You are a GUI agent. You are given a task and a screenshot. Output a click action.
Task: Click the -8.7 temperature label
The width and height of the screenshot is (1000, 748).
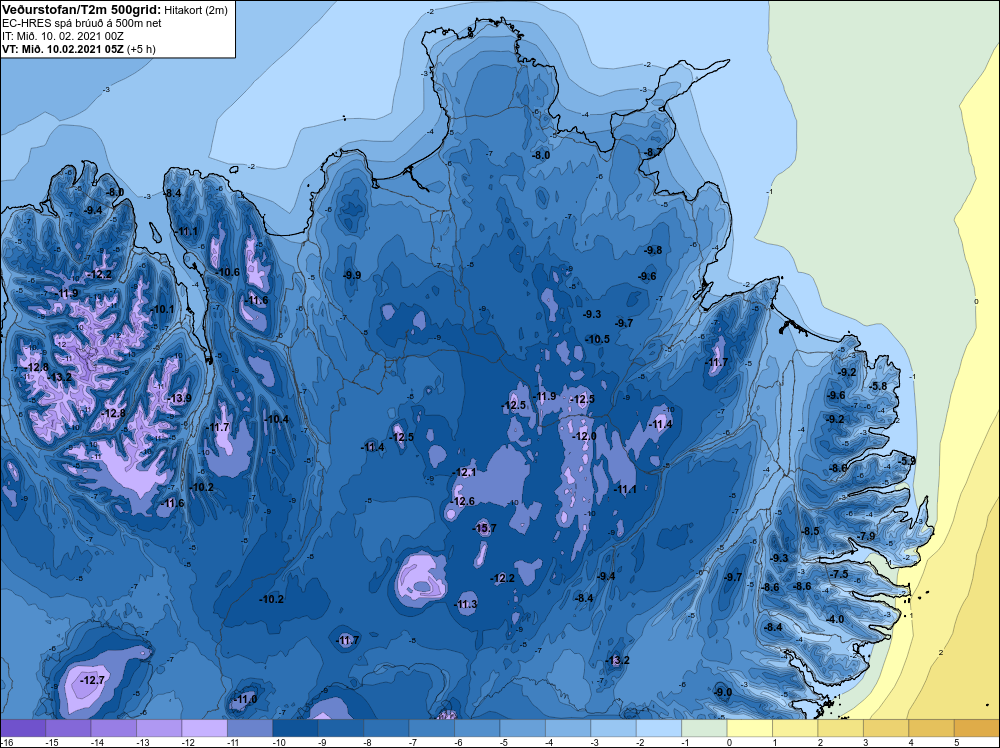pos(653,152)
